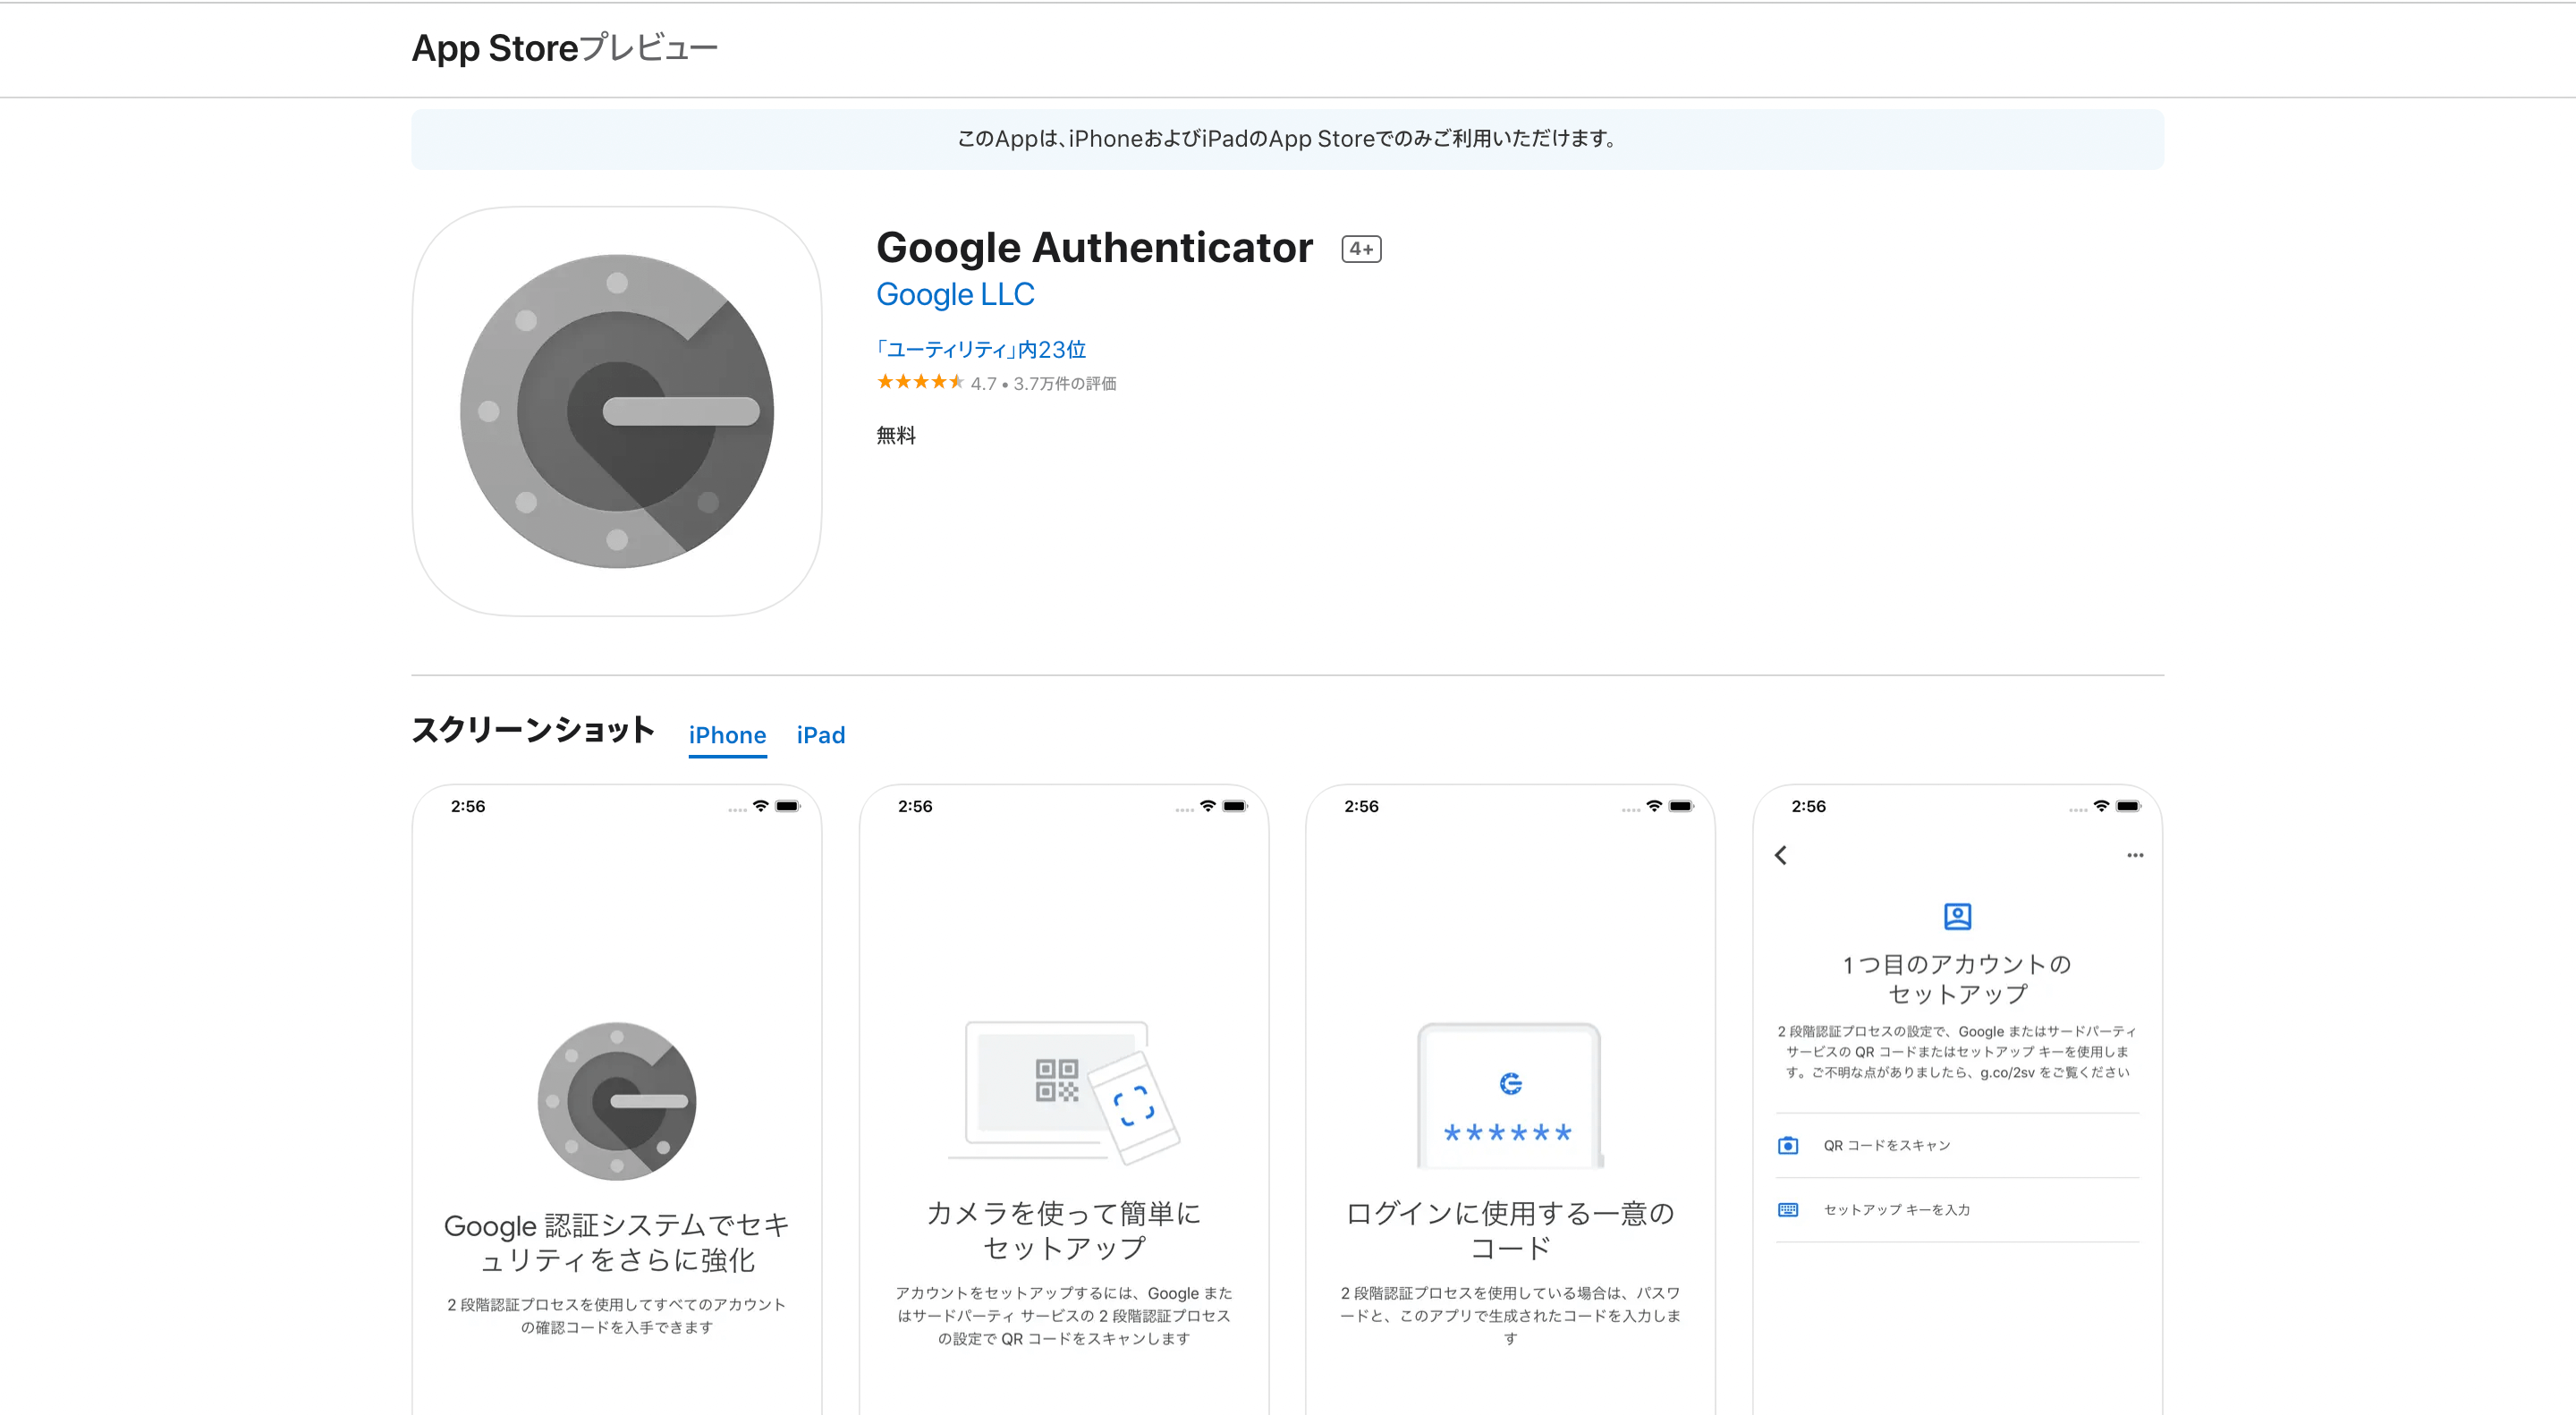Select the QR コードをスキャン option
Viewport: 2576px width, 1415px height.
click(x=1957, y=1145)
